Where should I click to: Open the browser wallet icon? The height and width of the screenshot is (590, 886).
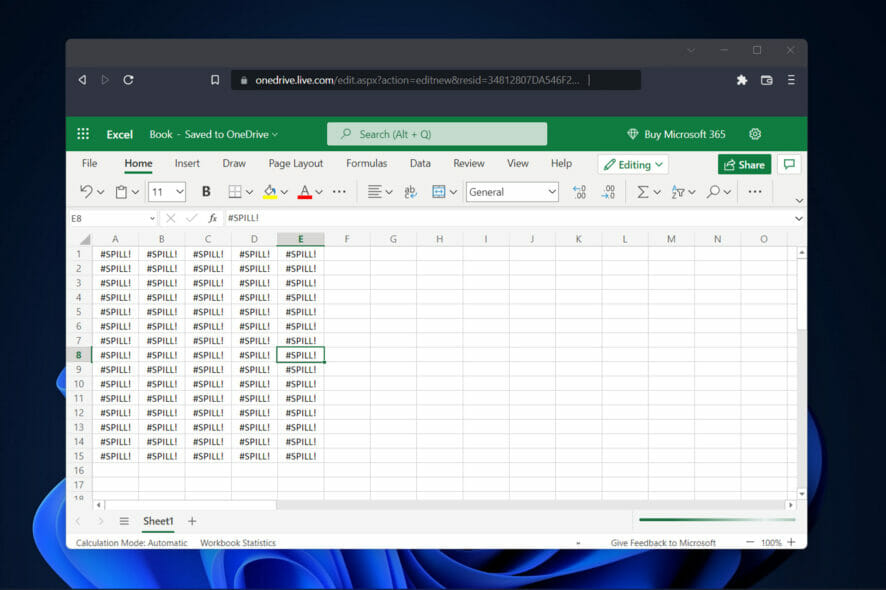click(x=767, y=80)
